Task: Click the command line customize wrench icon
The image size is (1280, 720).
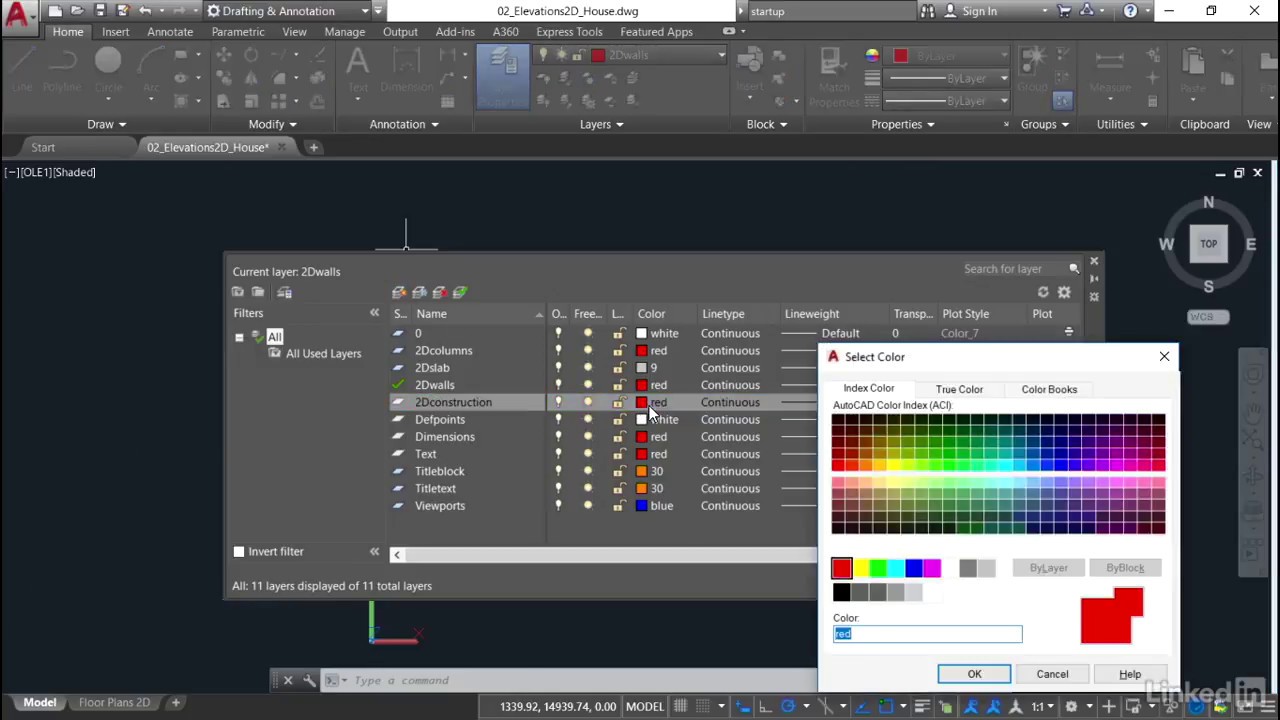Action: tap(309, 680)
